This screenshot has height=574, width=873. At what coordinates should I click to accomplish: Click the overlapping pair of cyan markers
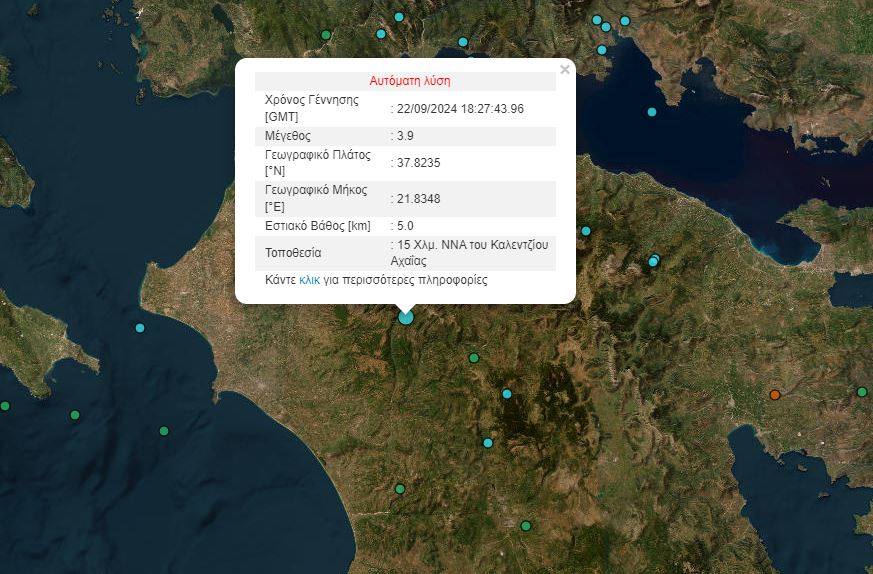(x=654, y=261)
